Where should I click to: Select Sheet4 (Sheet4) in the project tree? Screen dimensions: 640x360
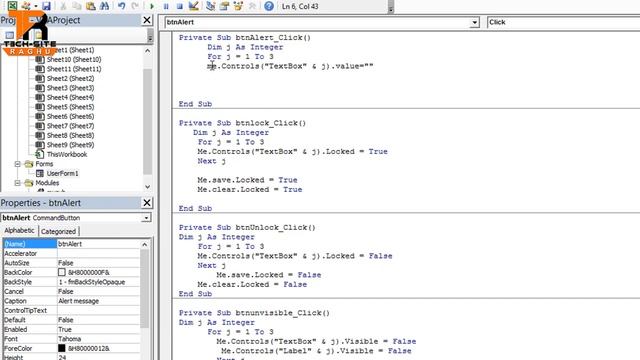70,98
